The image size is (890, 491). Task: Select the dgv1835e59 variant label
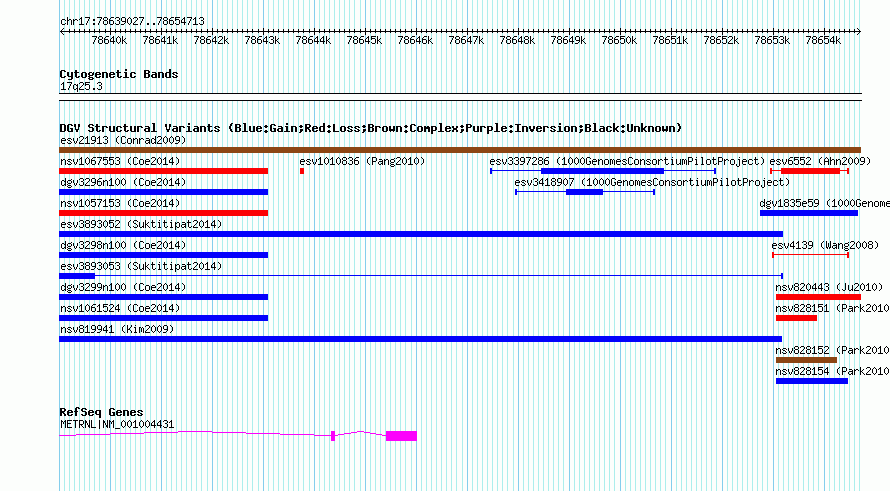[824, 204]
